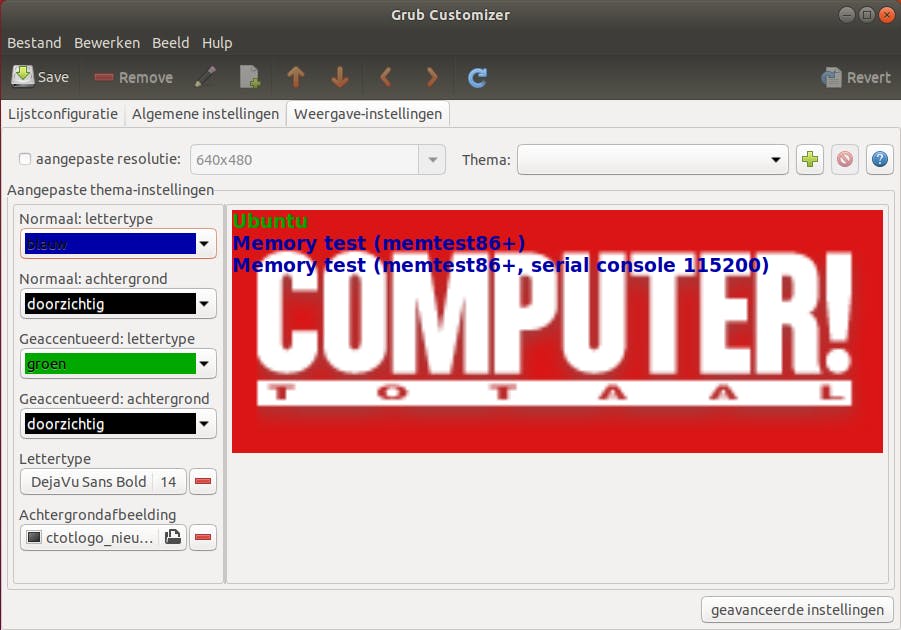The image size is (901, 630).
Task: Open Geaccentueerd: achtergrond doorzichtig dropdown
Action: pyautogui.click(x=118, y=424)
